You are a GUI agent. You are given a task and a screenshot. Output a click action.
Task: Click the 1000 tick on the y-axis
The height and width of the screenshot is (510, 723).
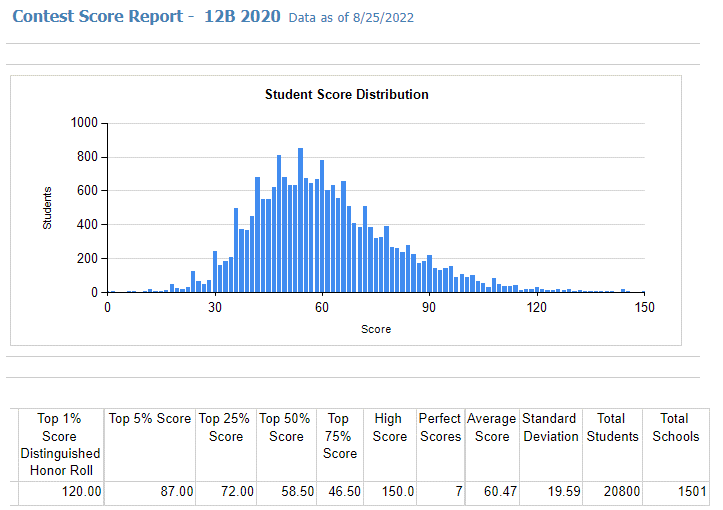[84, 123]
